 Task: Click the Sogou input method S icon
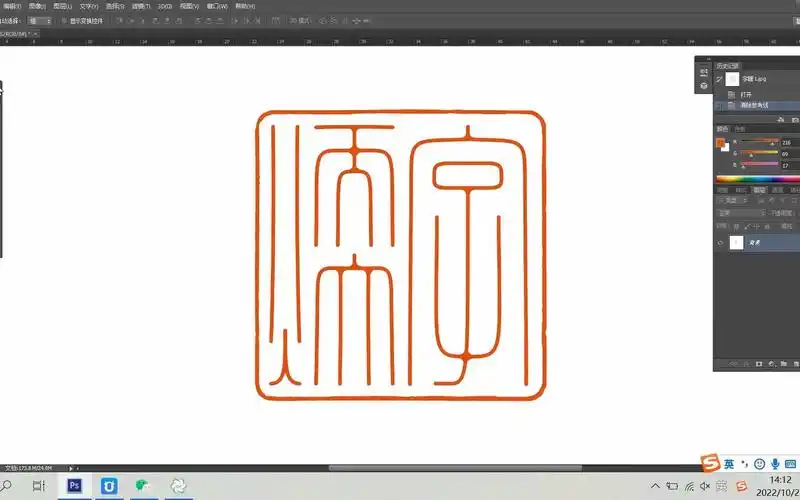pos(711,463)
